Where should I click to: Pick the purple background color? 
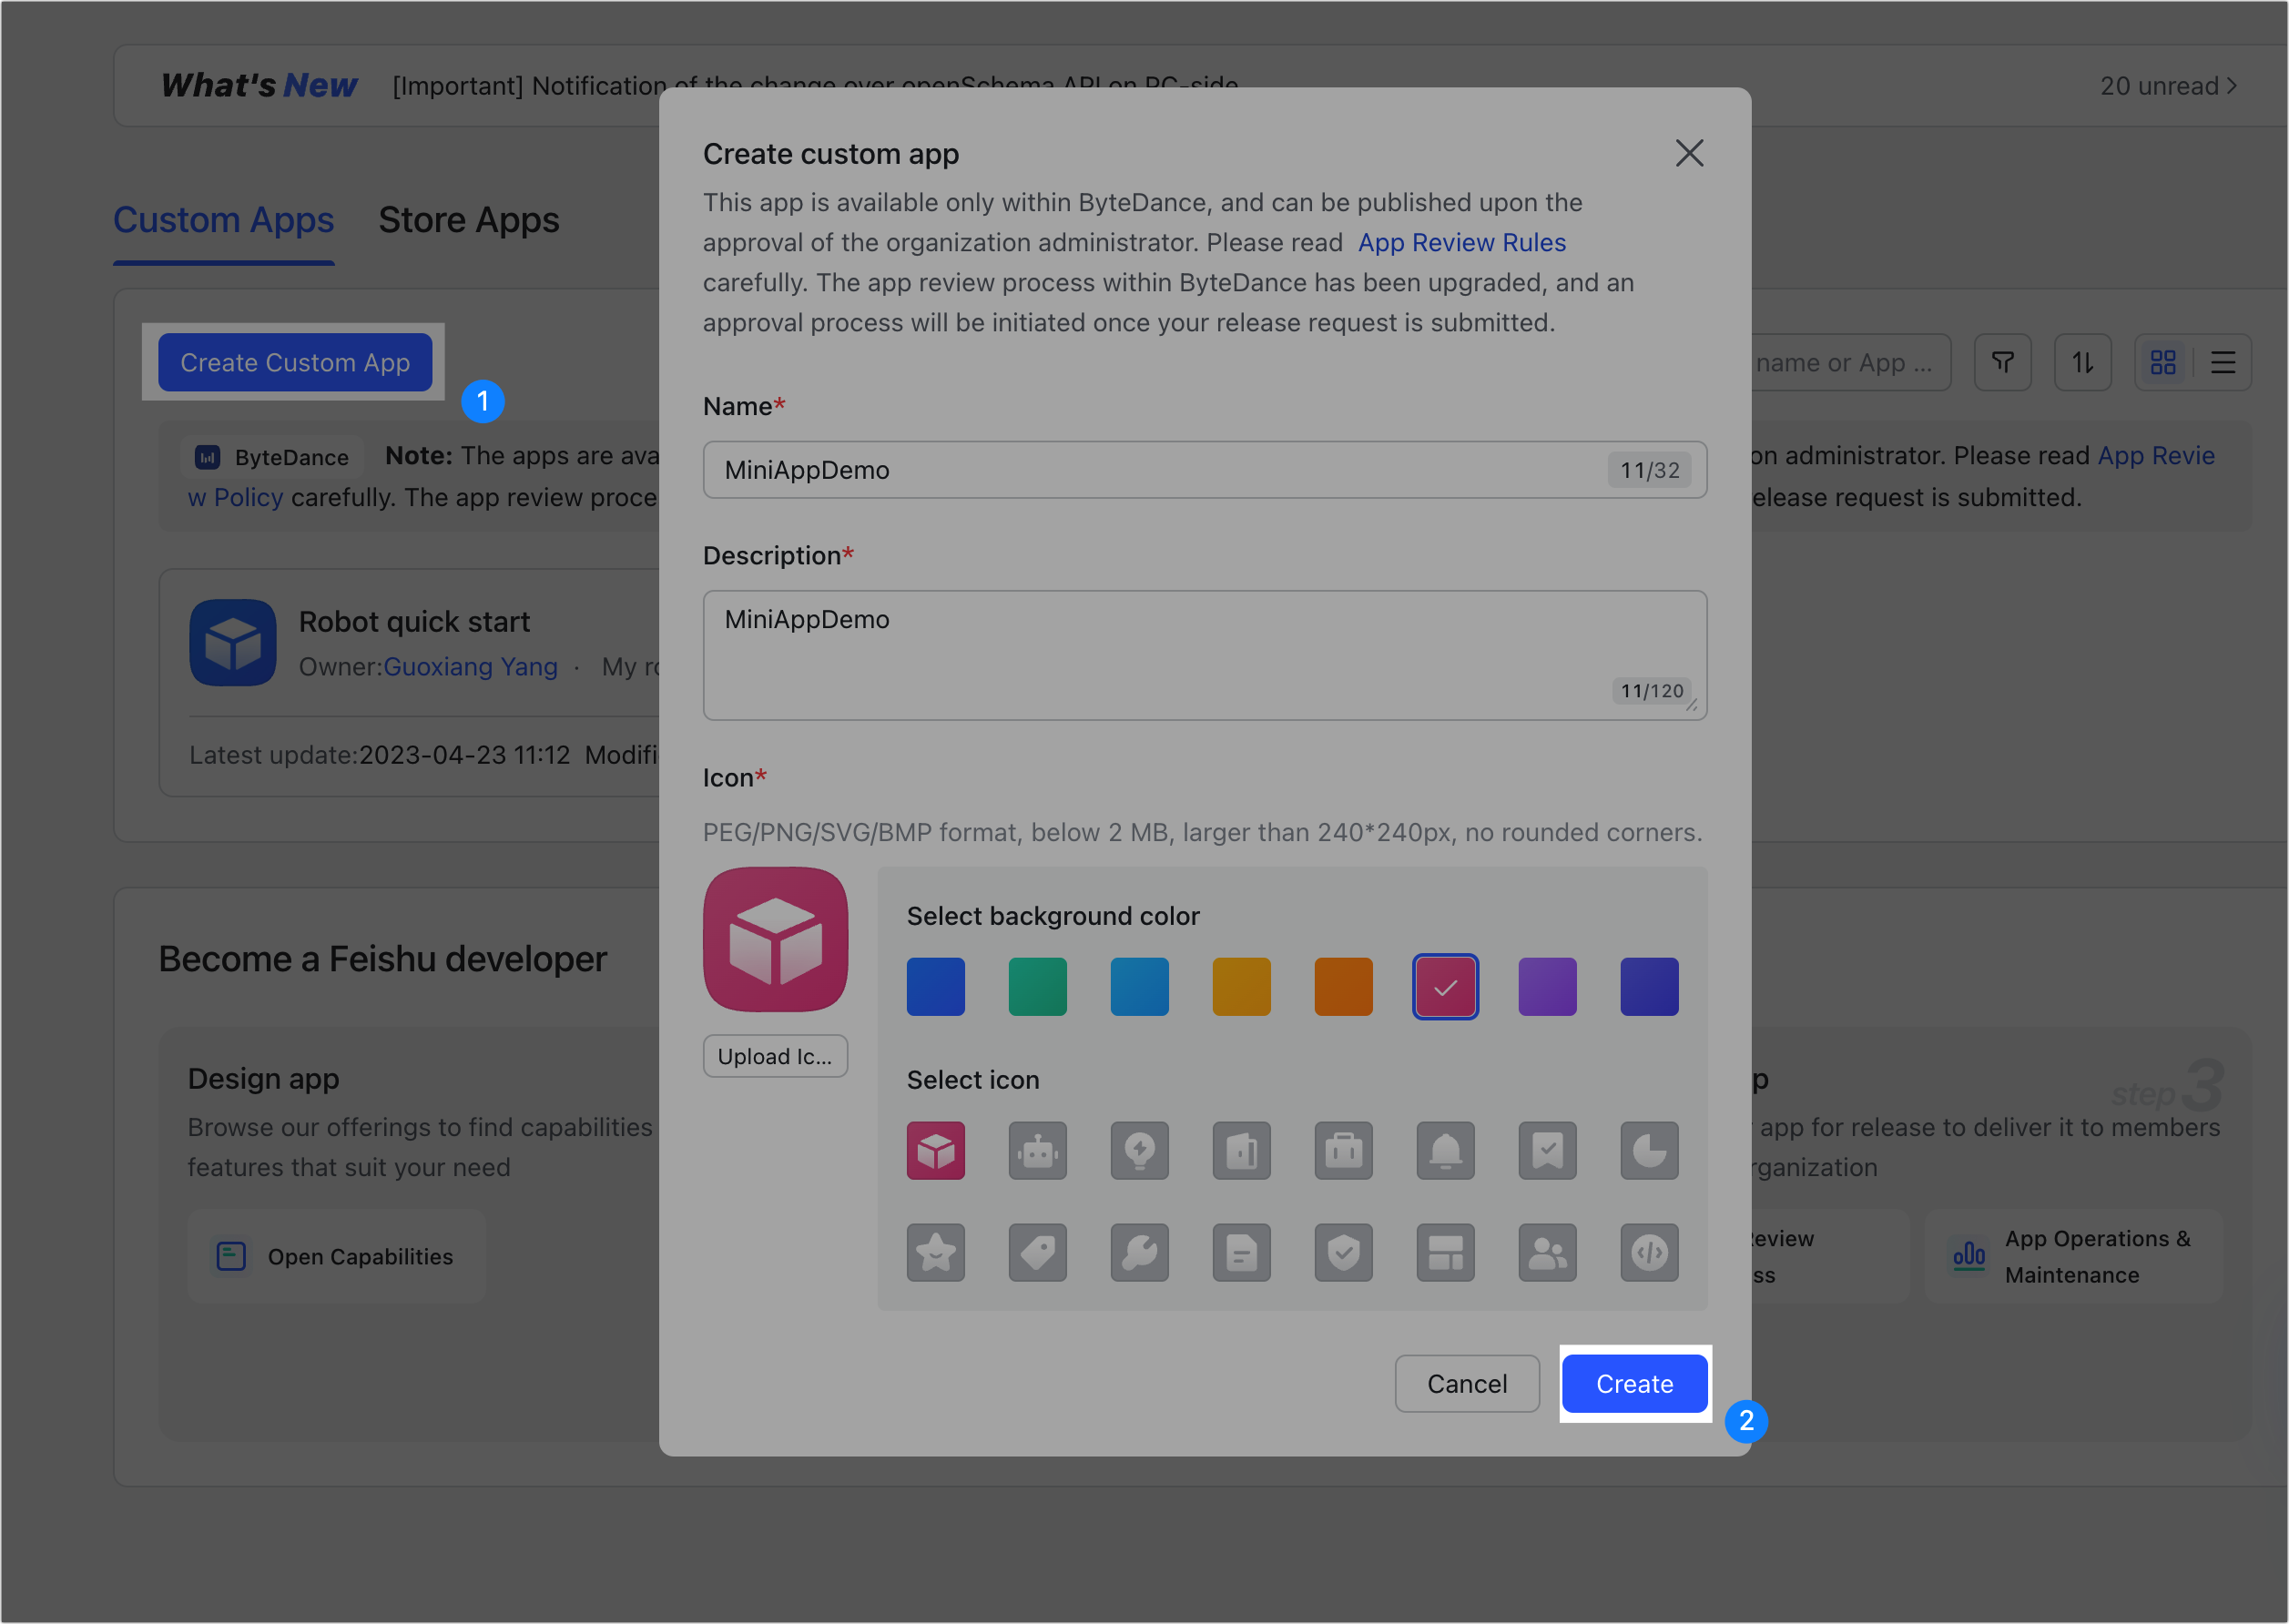pyautogui.click(x=1547, y=986)
